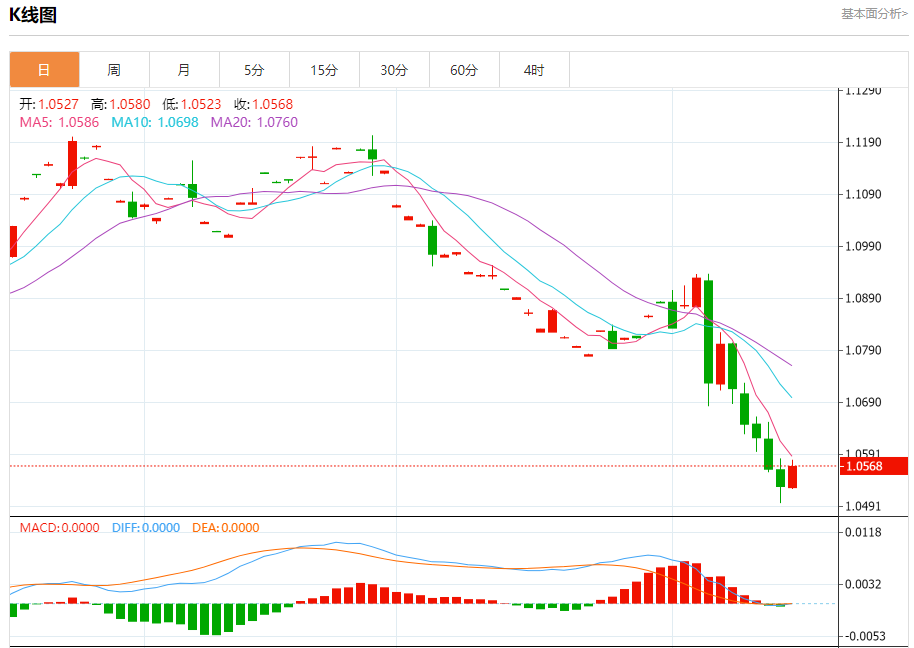Image resolution: width=914 pixels, height=648 pixels.
Task: Click the red 1.0568 current price tag
Action: click(862, 466)
